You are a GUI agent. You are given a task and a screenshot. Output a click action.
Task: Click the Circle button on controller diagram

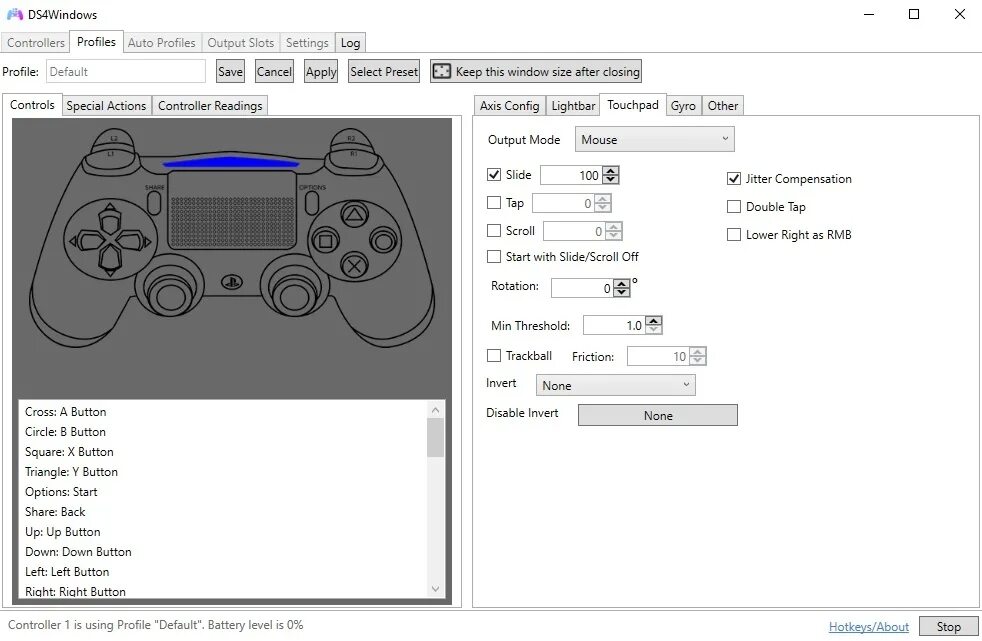tap(383, 241)
